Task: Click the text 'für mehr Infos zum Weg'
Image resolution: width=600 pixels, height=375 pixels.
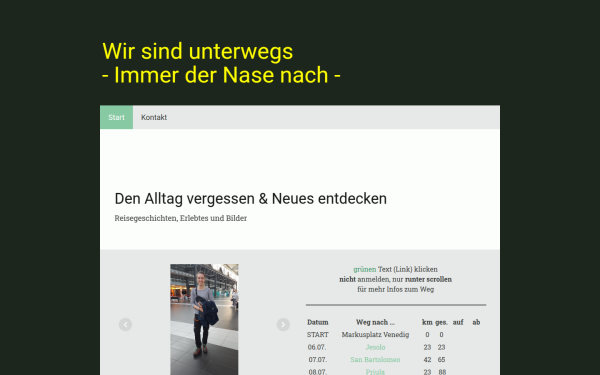Action: tap(396, 289)
